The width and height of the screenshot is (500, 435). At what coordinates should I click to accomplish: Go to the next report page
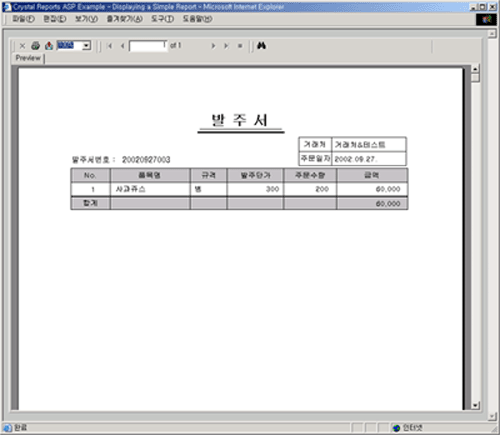pos(213,46)
